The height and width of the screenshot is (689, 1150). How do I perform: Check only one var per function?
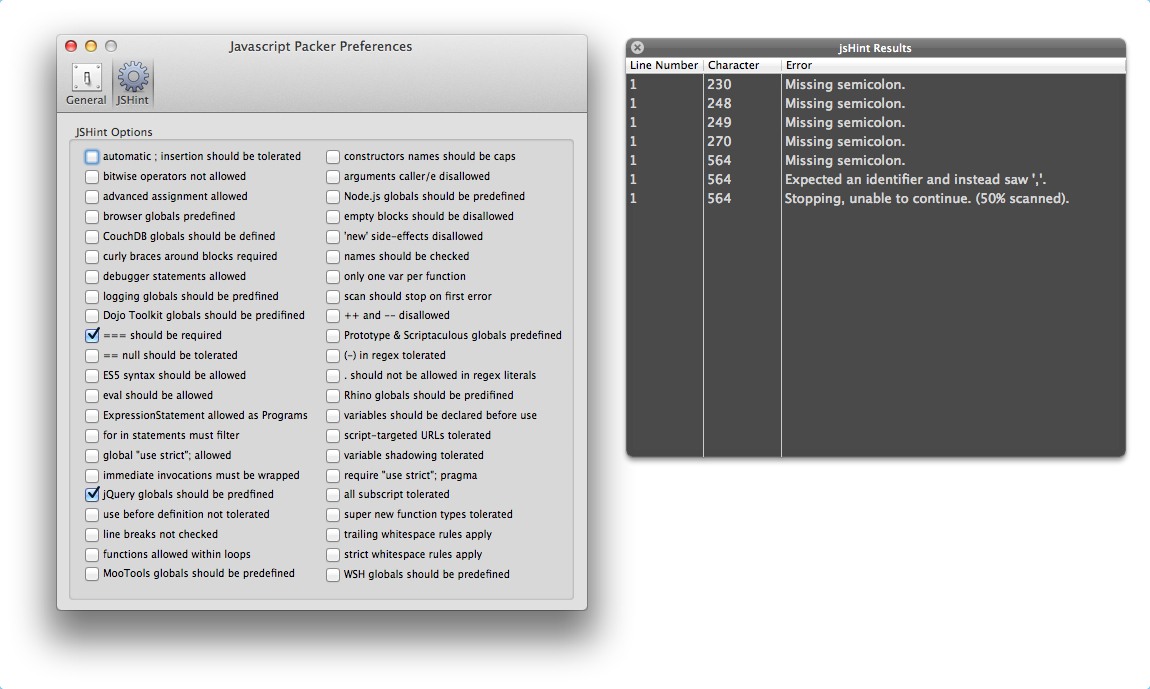tap(333, 277)
